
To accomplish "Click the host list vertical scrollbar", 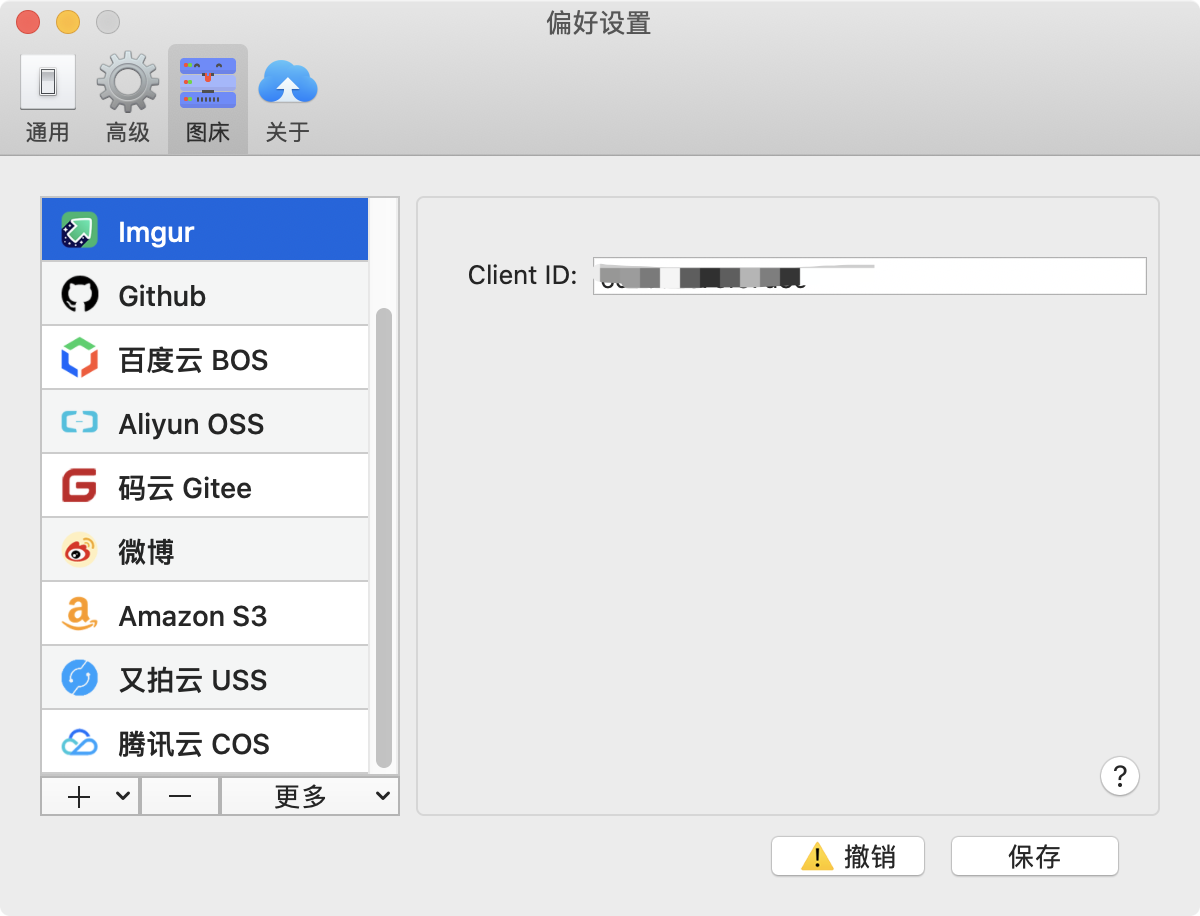I will (383, 538).
